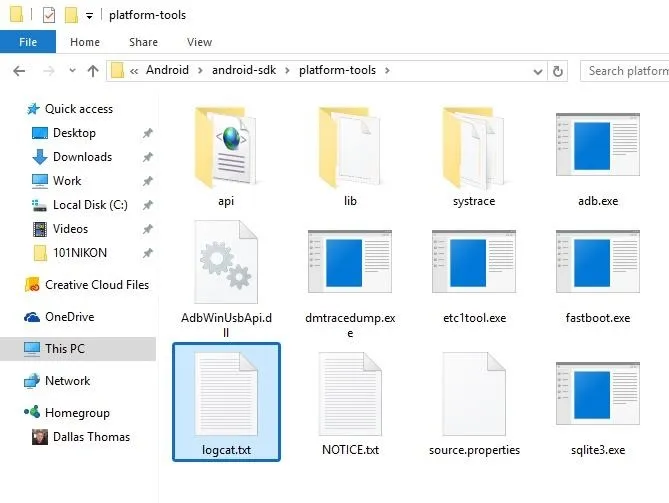Select the AdbWinUsbApi.dll file icon
This screenshot has height=503, width=669.
tap(226, 262)
